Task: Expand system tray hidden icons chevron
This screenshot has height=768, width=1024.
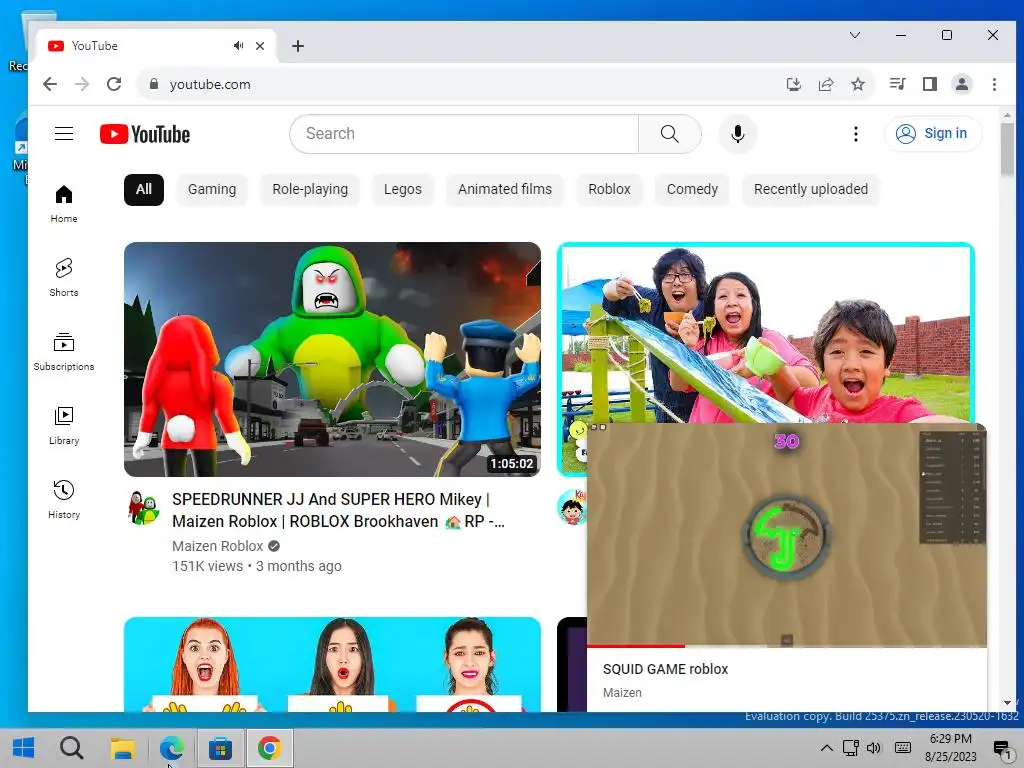Action: 827,748
